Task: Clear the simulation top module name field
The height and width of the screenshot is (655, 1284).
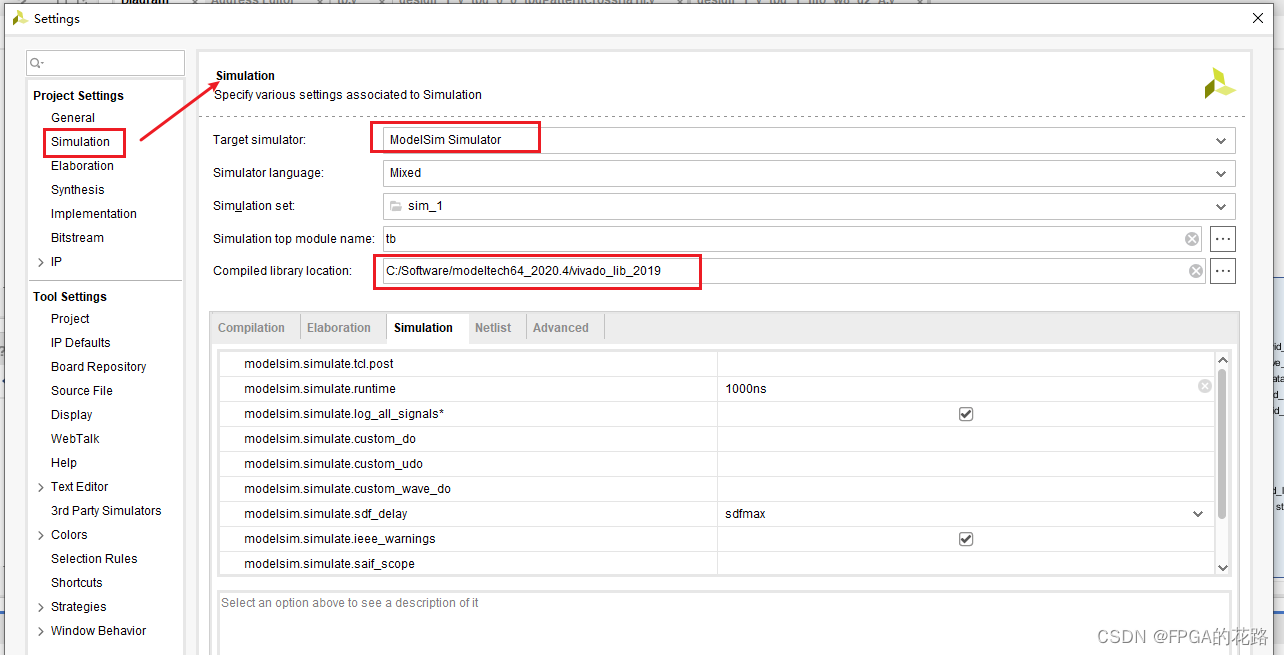Action: (x=1192, y=239)
